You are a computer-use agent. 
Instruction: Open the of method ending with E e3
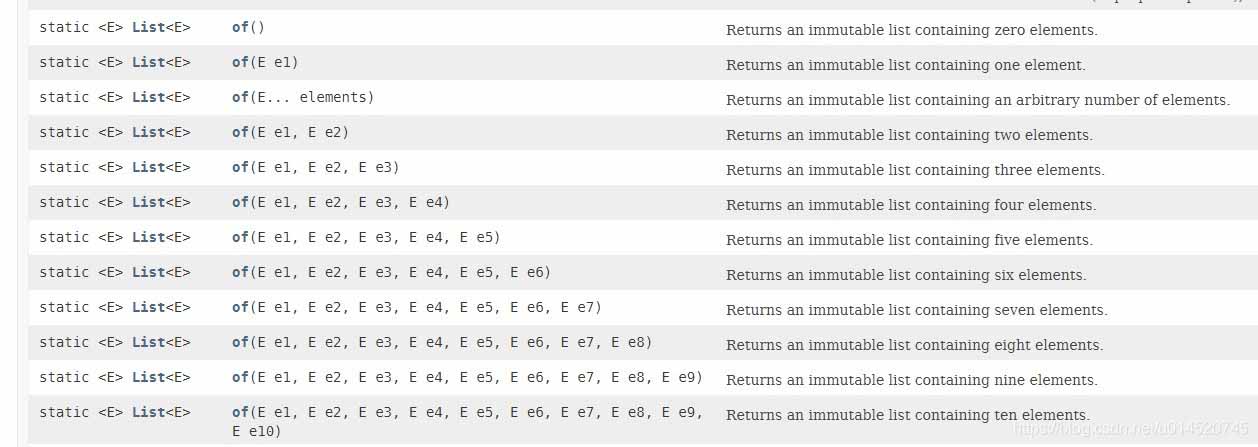(240, 168)
